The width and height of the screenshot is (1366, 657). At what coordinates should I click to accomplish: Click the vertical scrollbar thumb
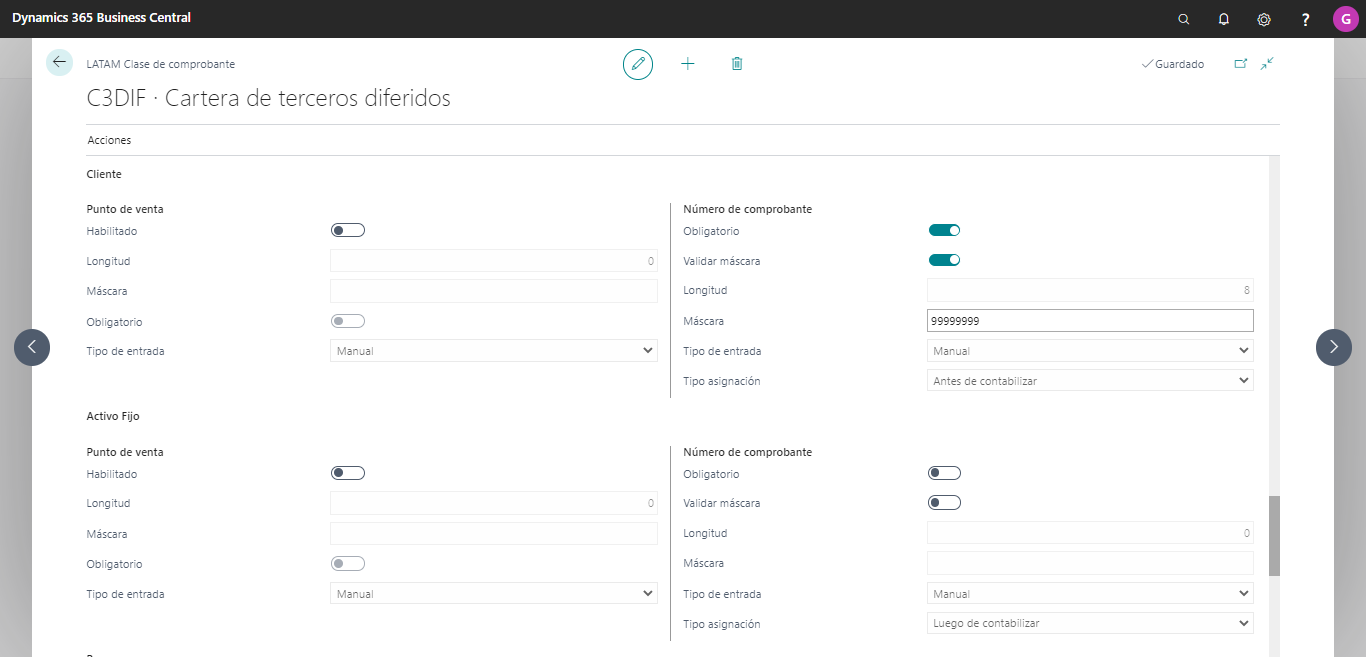pyautogui.click(x=1274, y=535)
